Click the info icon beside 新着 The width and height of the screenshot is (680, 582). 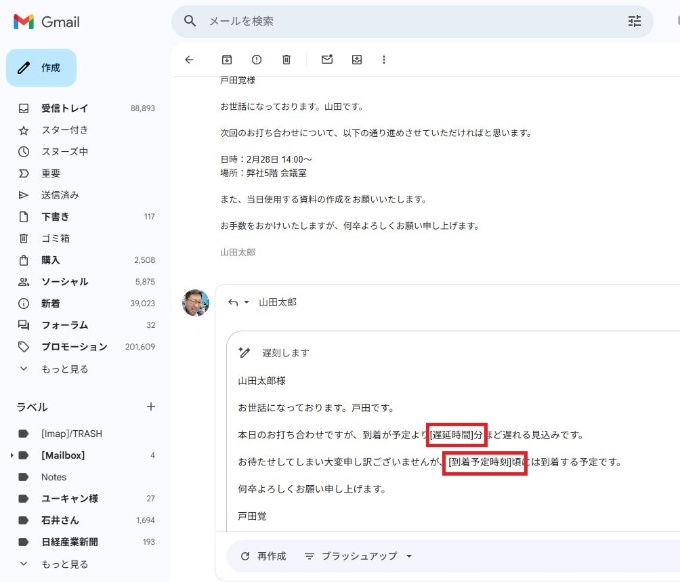click(x=23, y=303)
